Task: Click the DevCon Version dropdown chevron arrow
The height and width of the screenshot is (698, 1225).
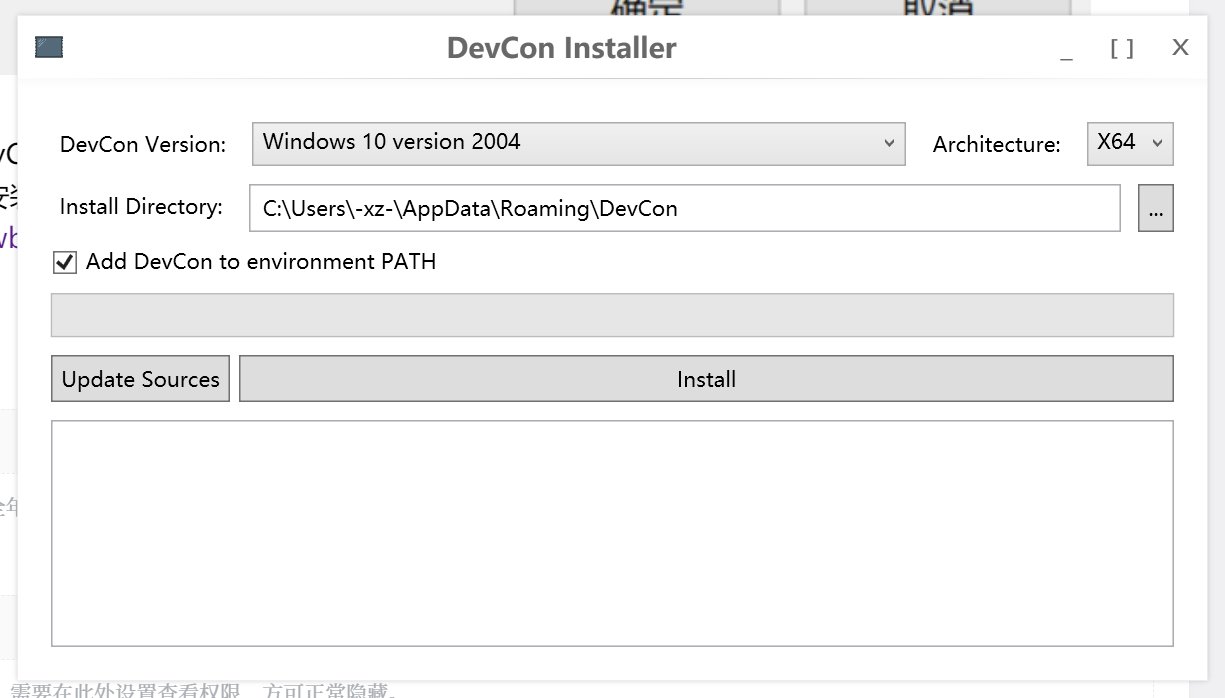Action: pos(889,143)
